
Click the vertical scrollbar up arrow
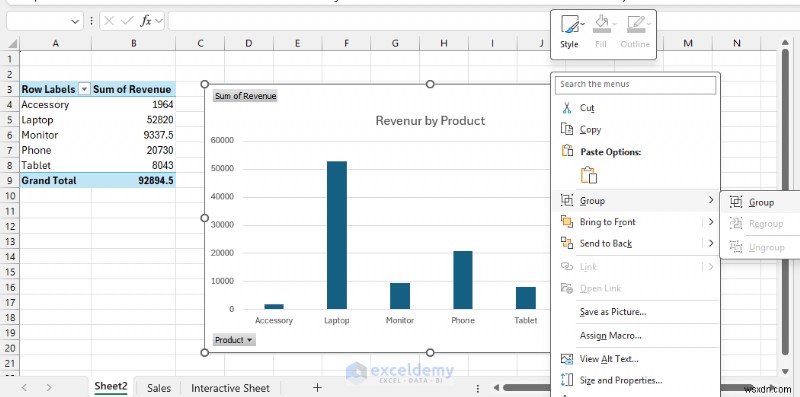[786, 43]
